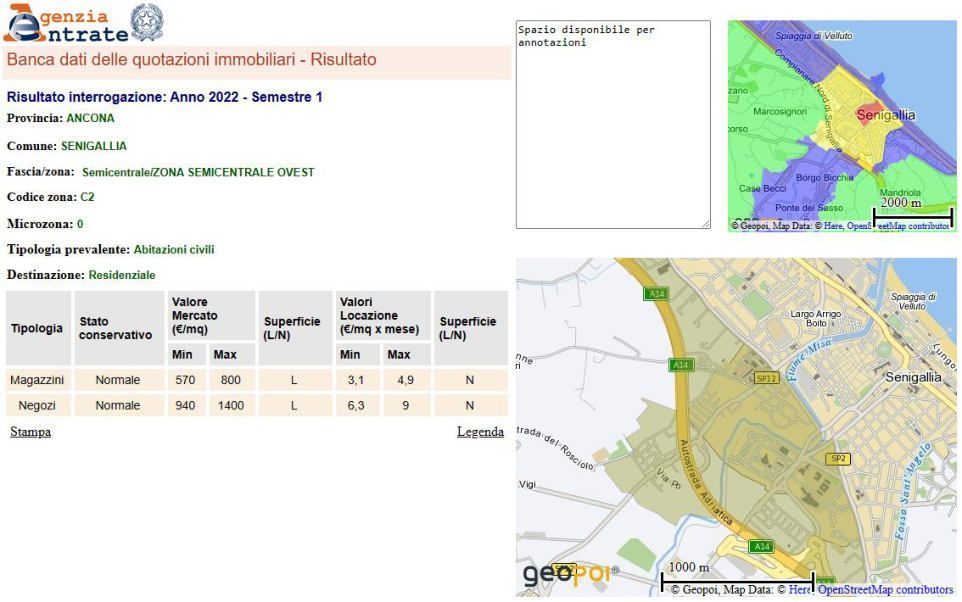Screen dimensions: 962x602
Task: Select the Magazzini row label
Action: tap(37, 380)
